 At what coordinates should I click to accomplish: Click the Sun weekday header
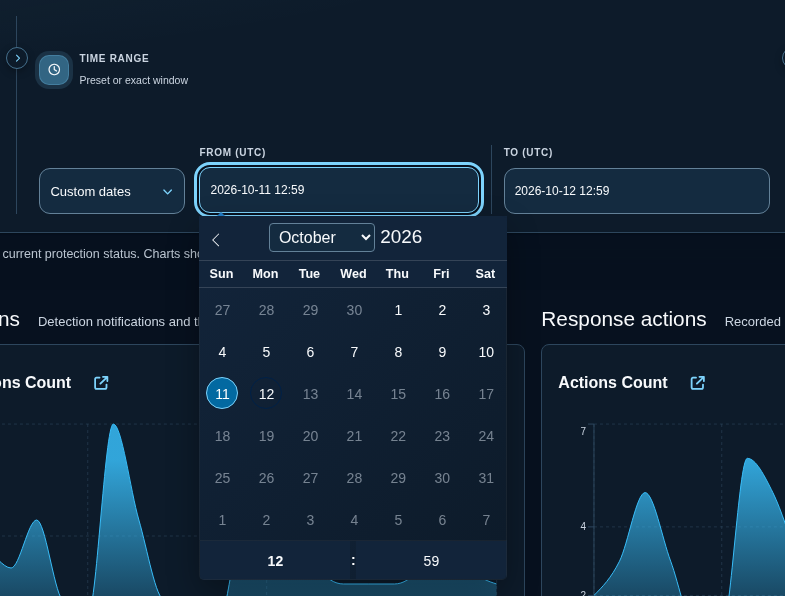click(221, 273)
